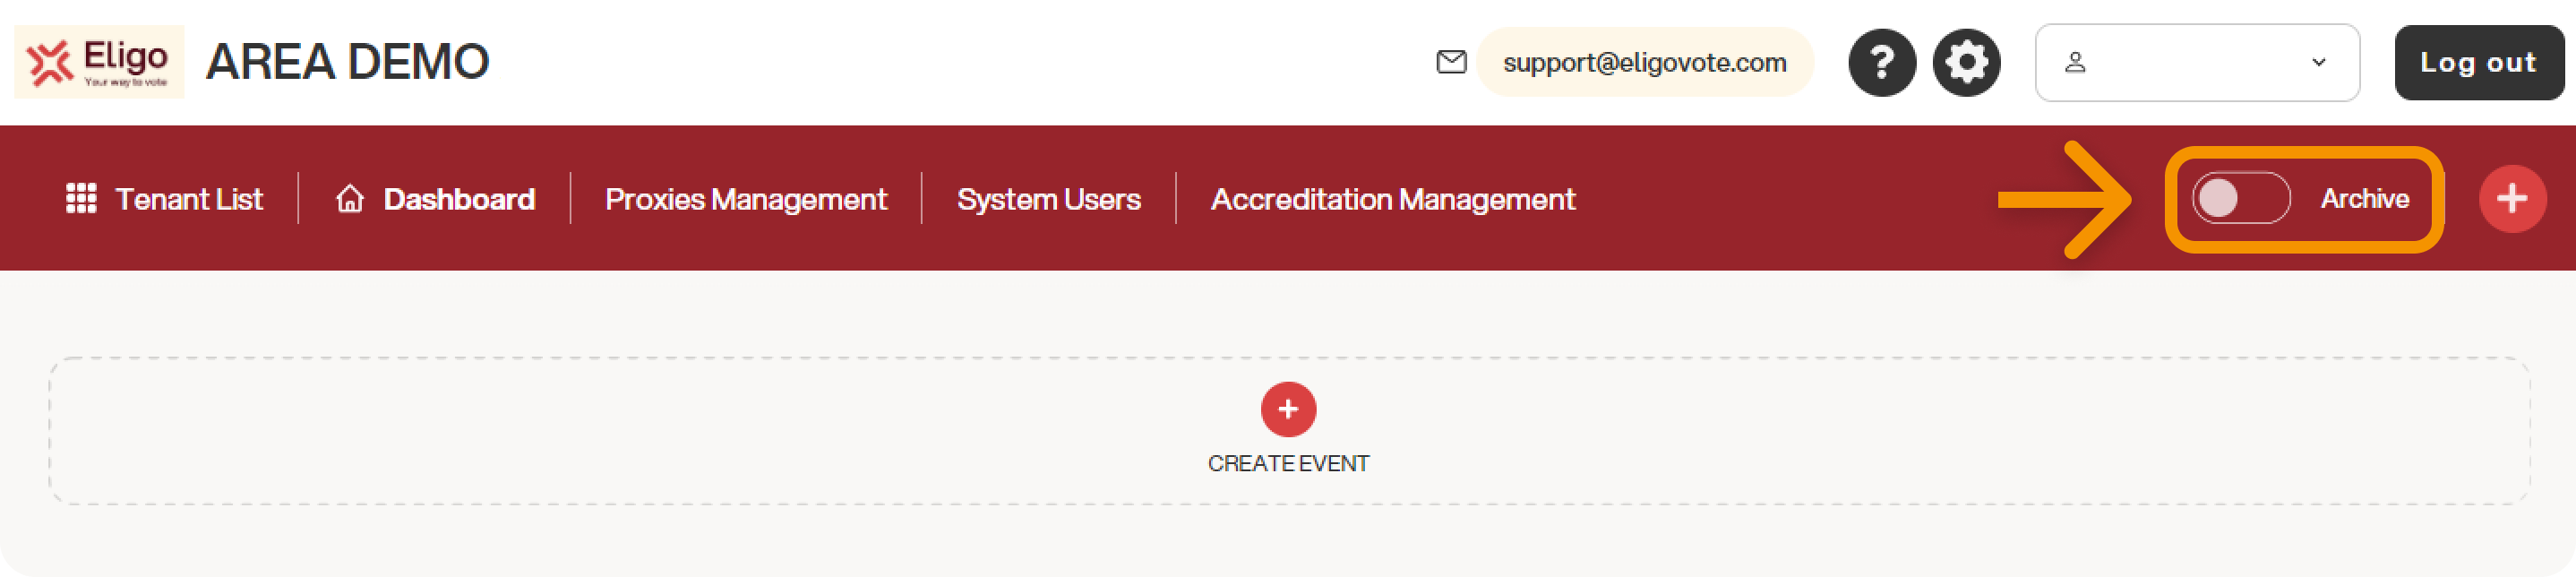Open the user account dropdown field
This screenshot has height=577, width=2576.
(x=2196, y=62)
